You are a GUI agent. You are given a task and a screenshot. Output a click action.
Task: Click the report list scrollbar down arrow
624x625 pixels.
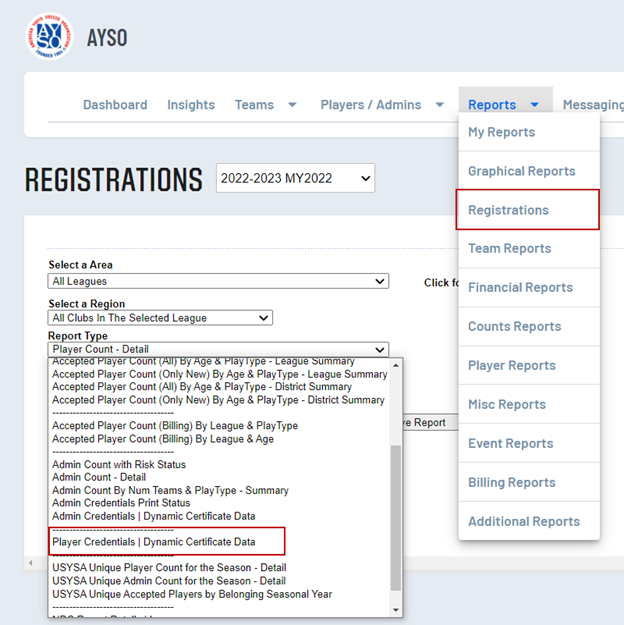tap(396, 609)
